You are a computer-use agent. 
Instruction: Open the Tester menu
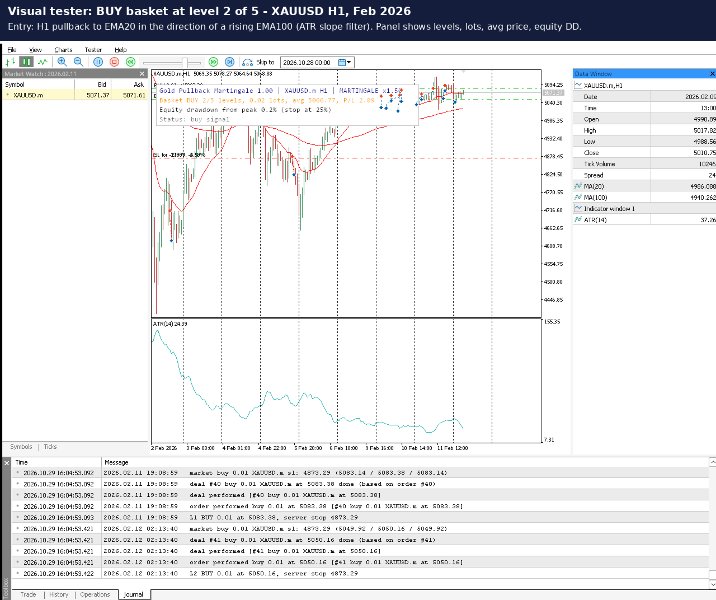(x=93, y=50)
